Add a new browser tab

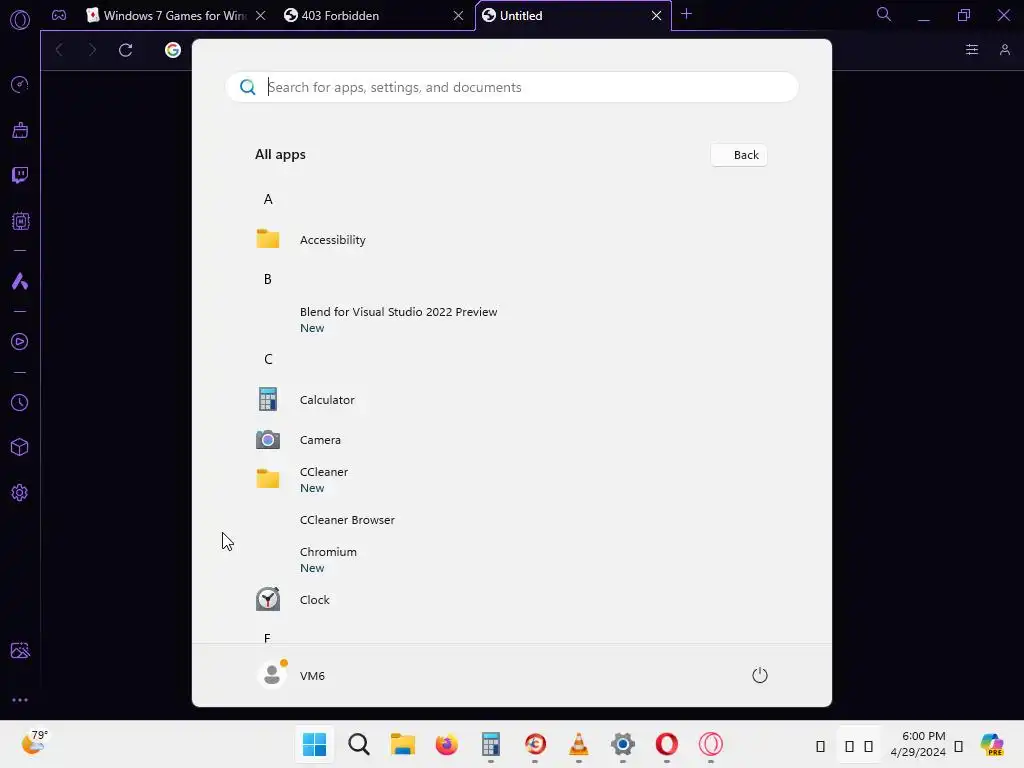[x=686, y=14]
